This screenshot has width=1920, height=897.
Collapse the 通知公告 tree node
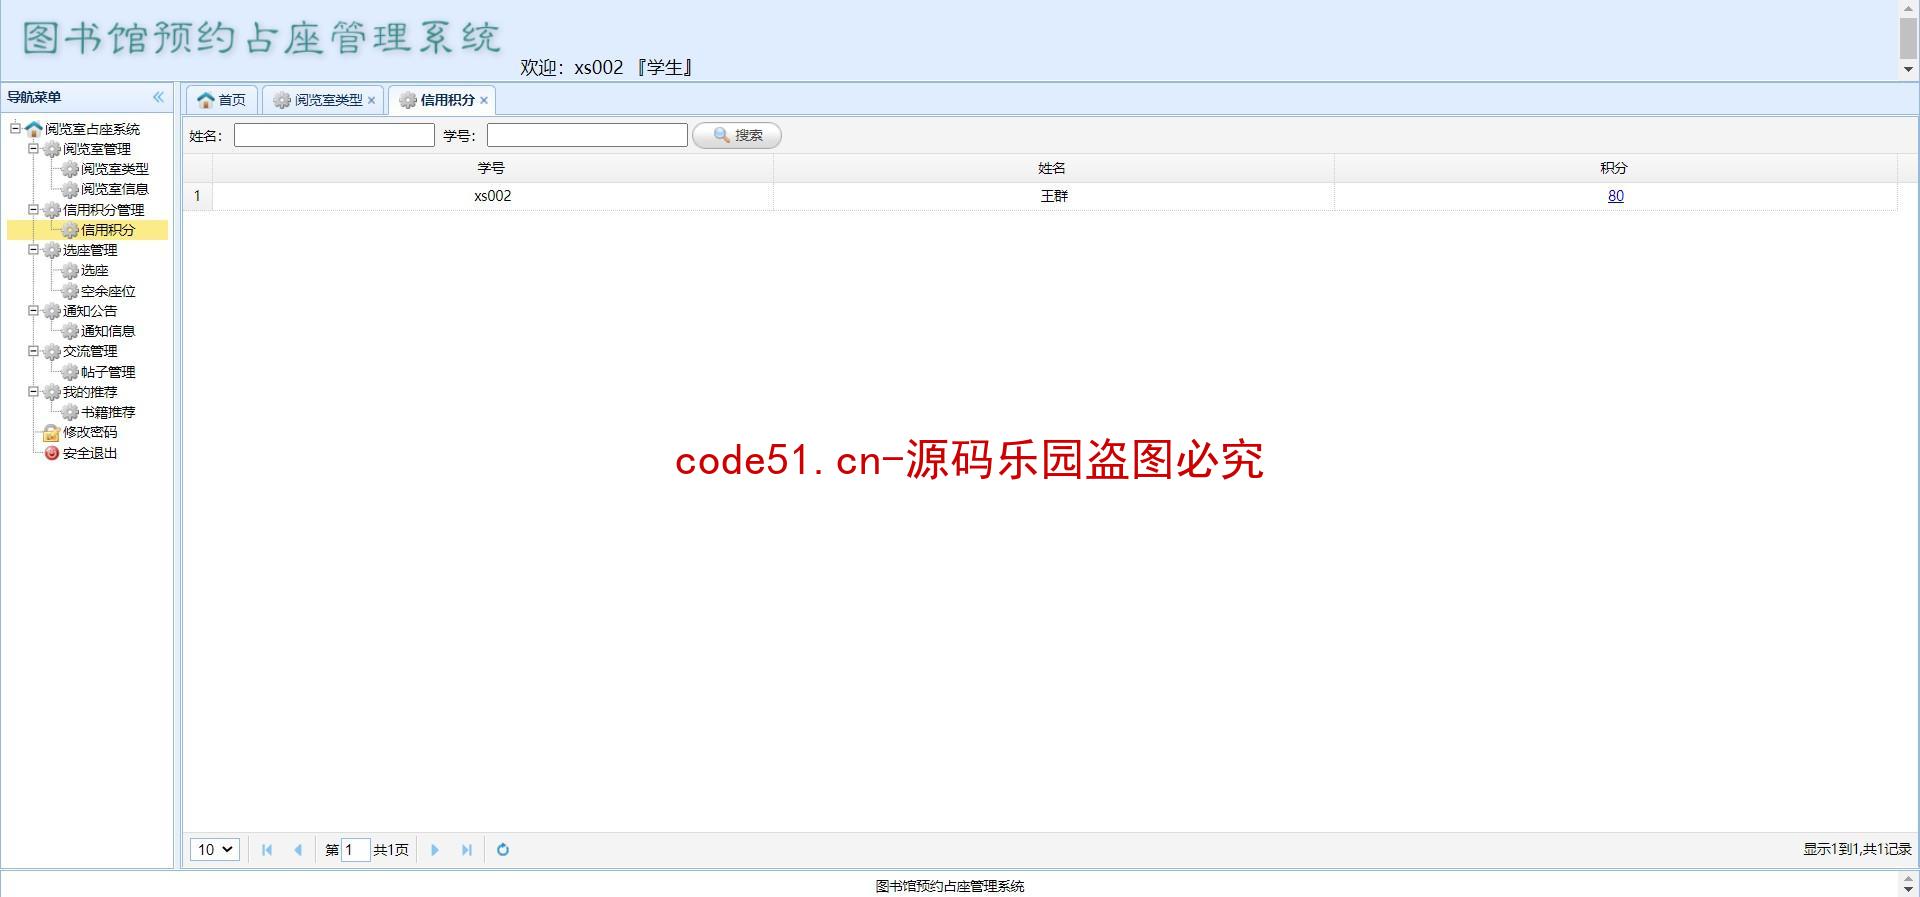pos(34,310)
